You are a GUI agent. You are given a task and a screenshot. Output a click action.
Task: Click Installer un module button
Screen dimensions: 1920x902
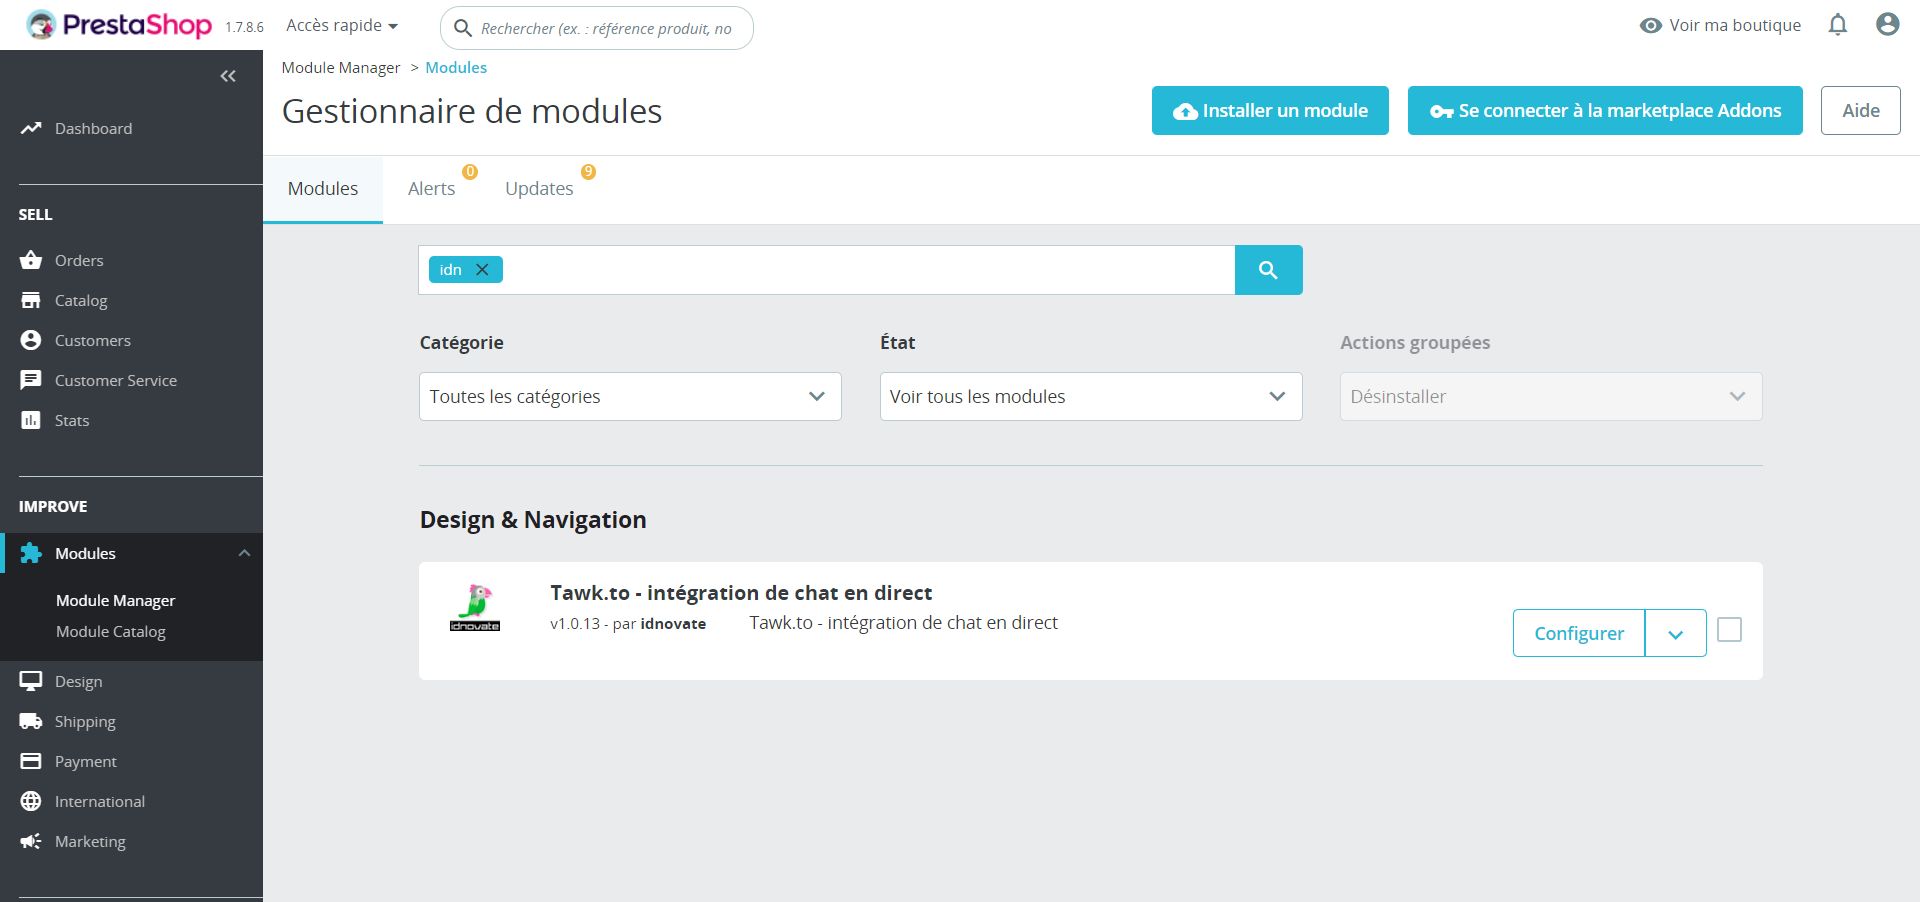[x=1270, y=111]
